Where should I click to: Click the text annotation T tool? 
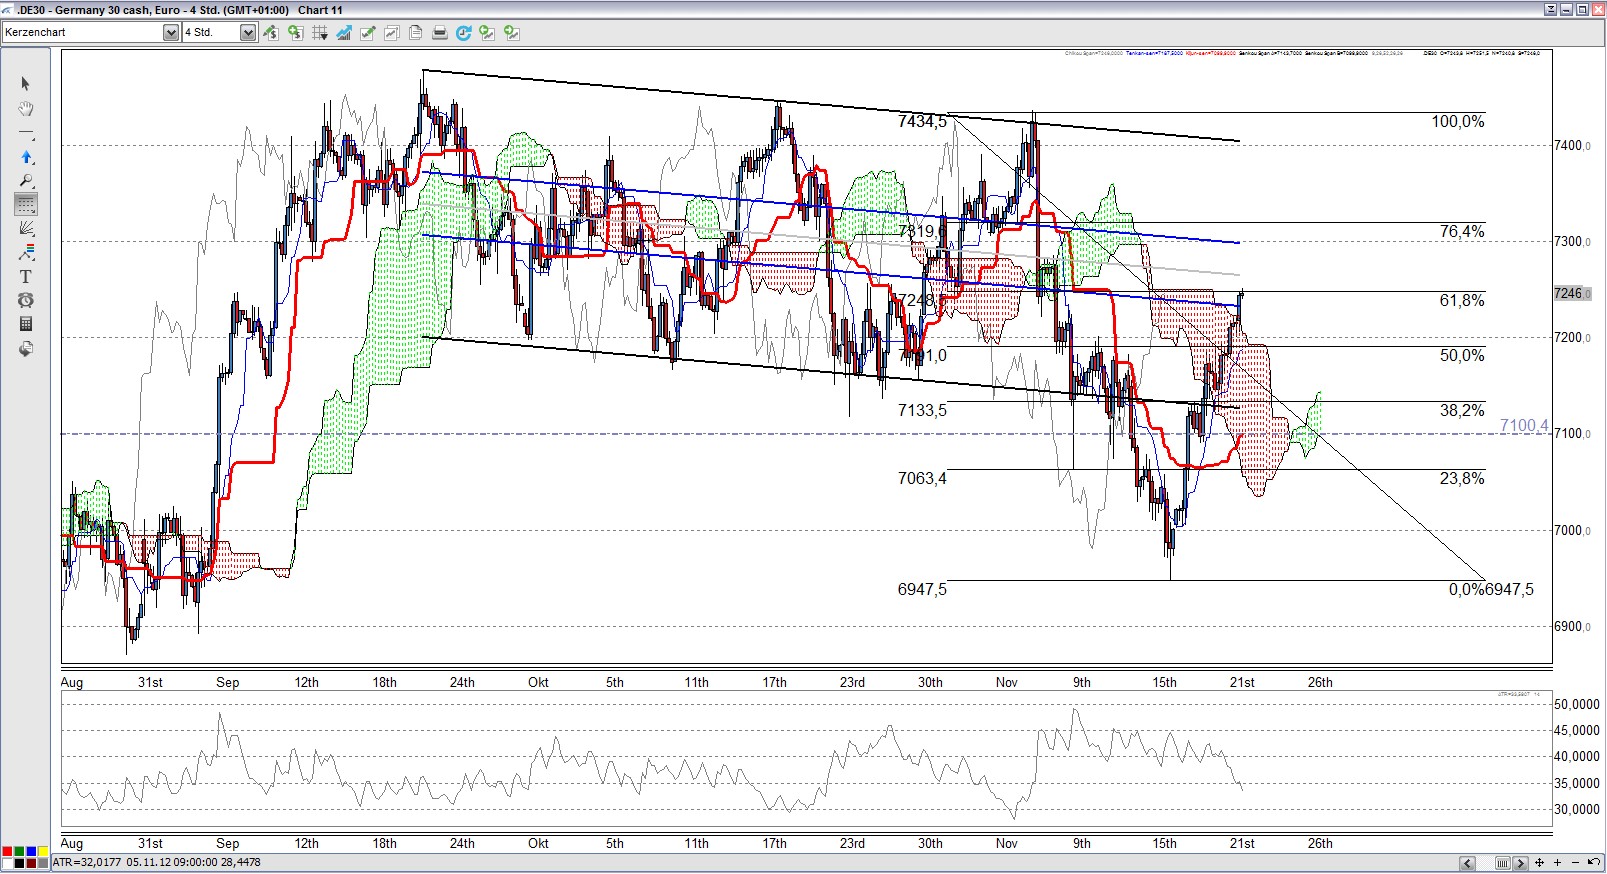pos(26,277)
